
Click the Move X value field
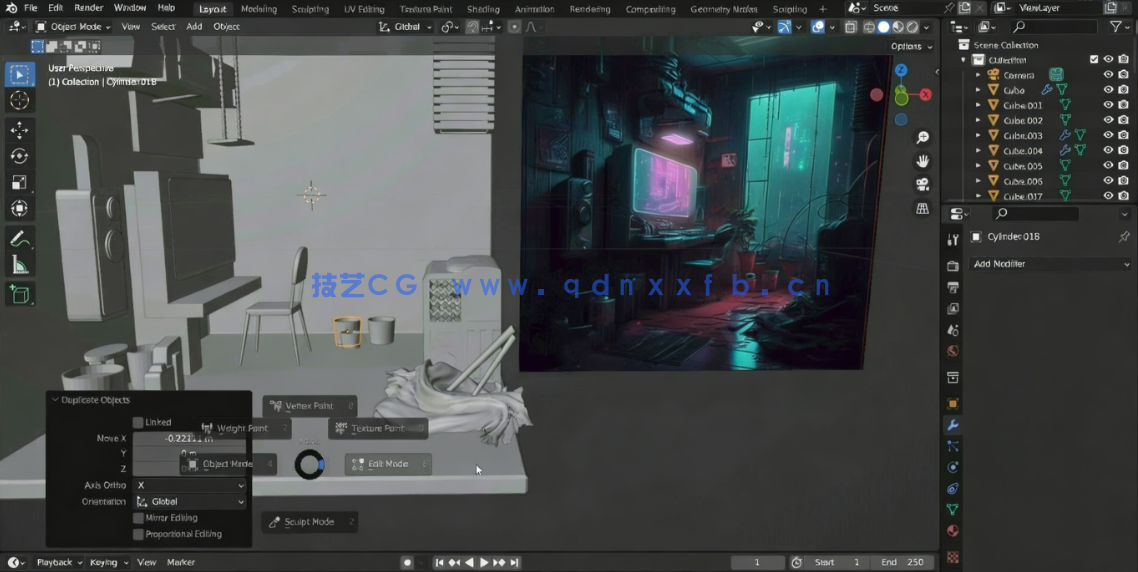[x=189, y=438]
